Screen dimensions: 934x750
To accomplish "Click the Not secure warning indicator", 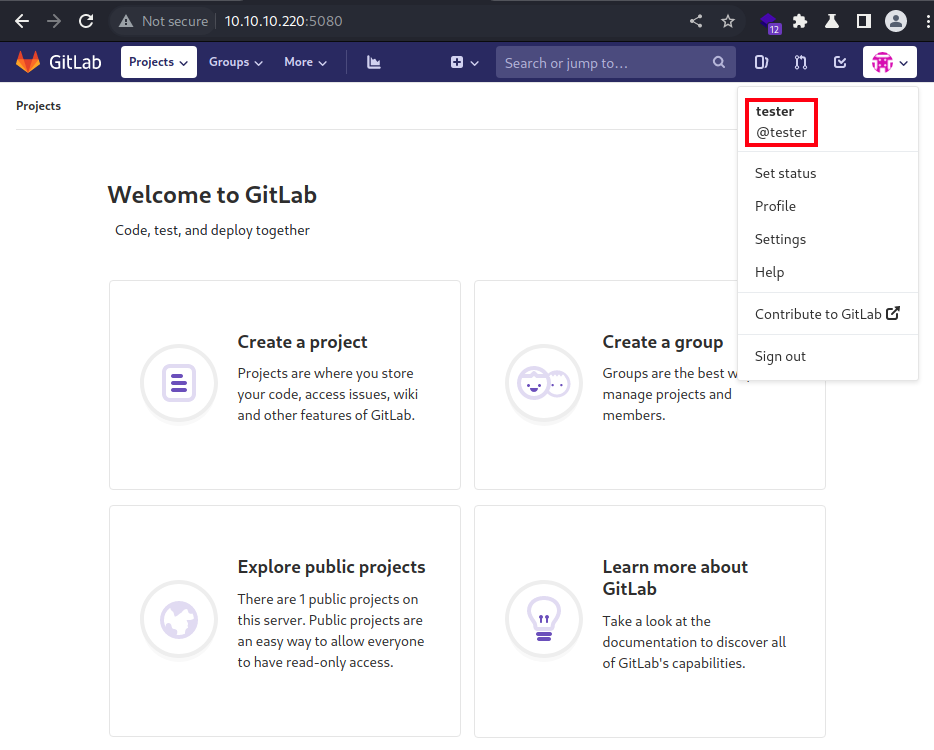I will (x=163, y=21).
